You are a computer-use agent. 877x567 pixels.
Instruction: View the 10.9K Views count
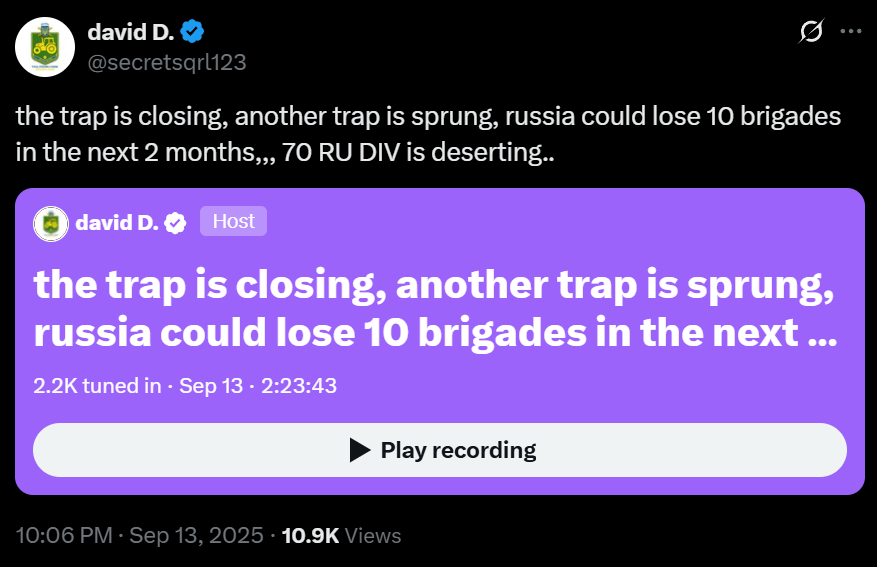341,536
